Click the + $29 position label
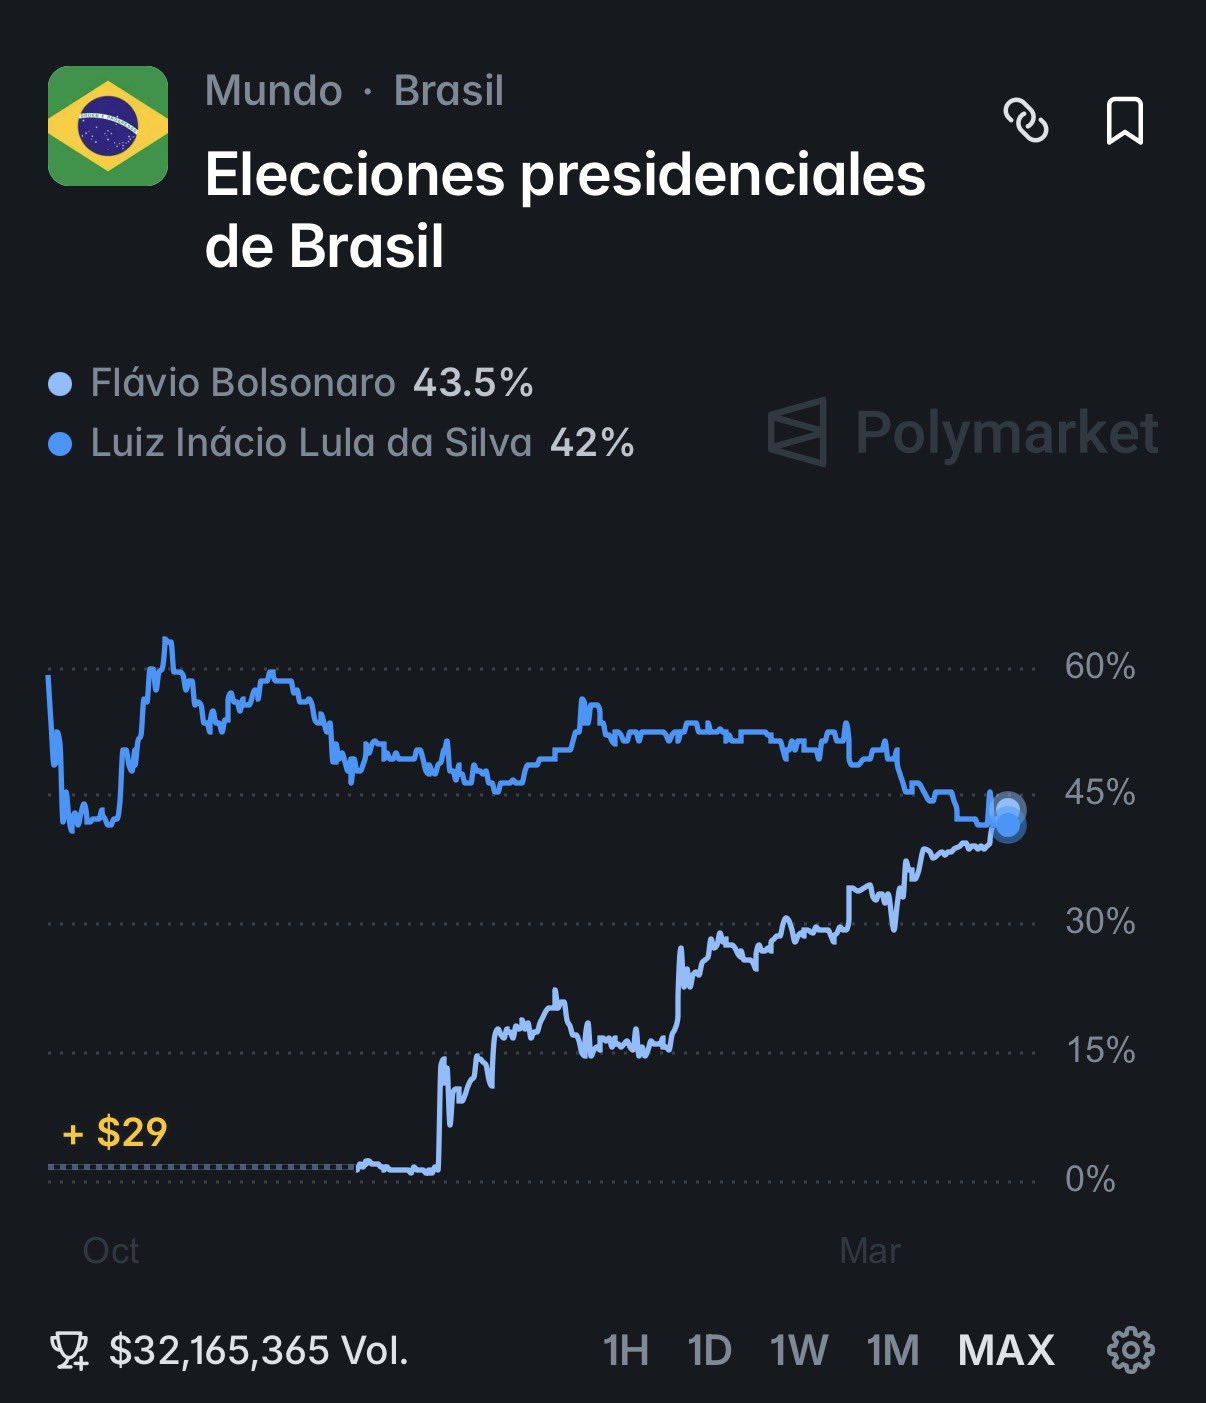 point(115,1133)
